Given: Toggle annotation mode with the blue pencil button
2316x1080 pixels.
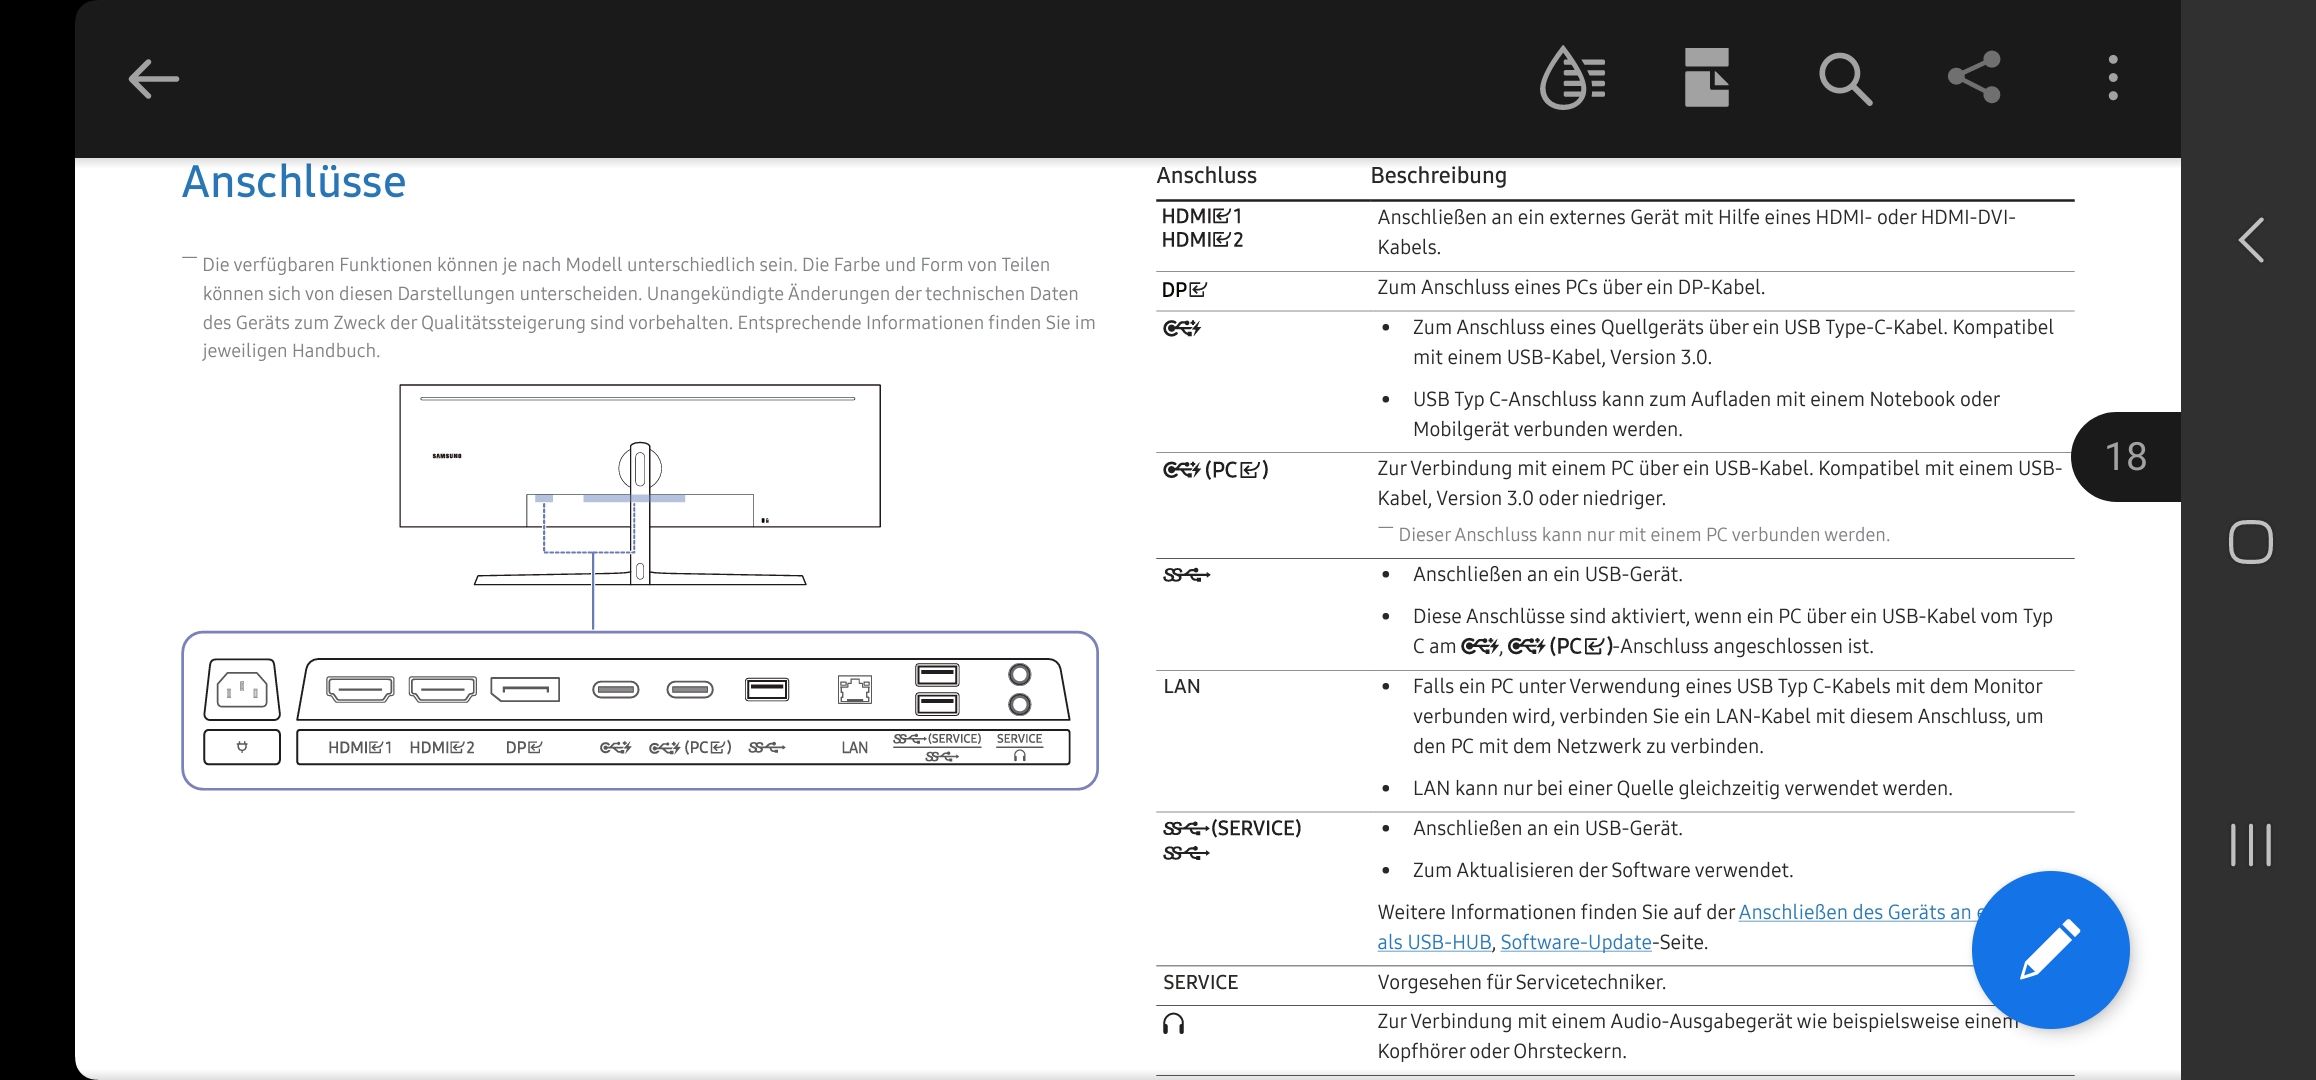Looking at the screenshot, I should [x=2050, y=950].
